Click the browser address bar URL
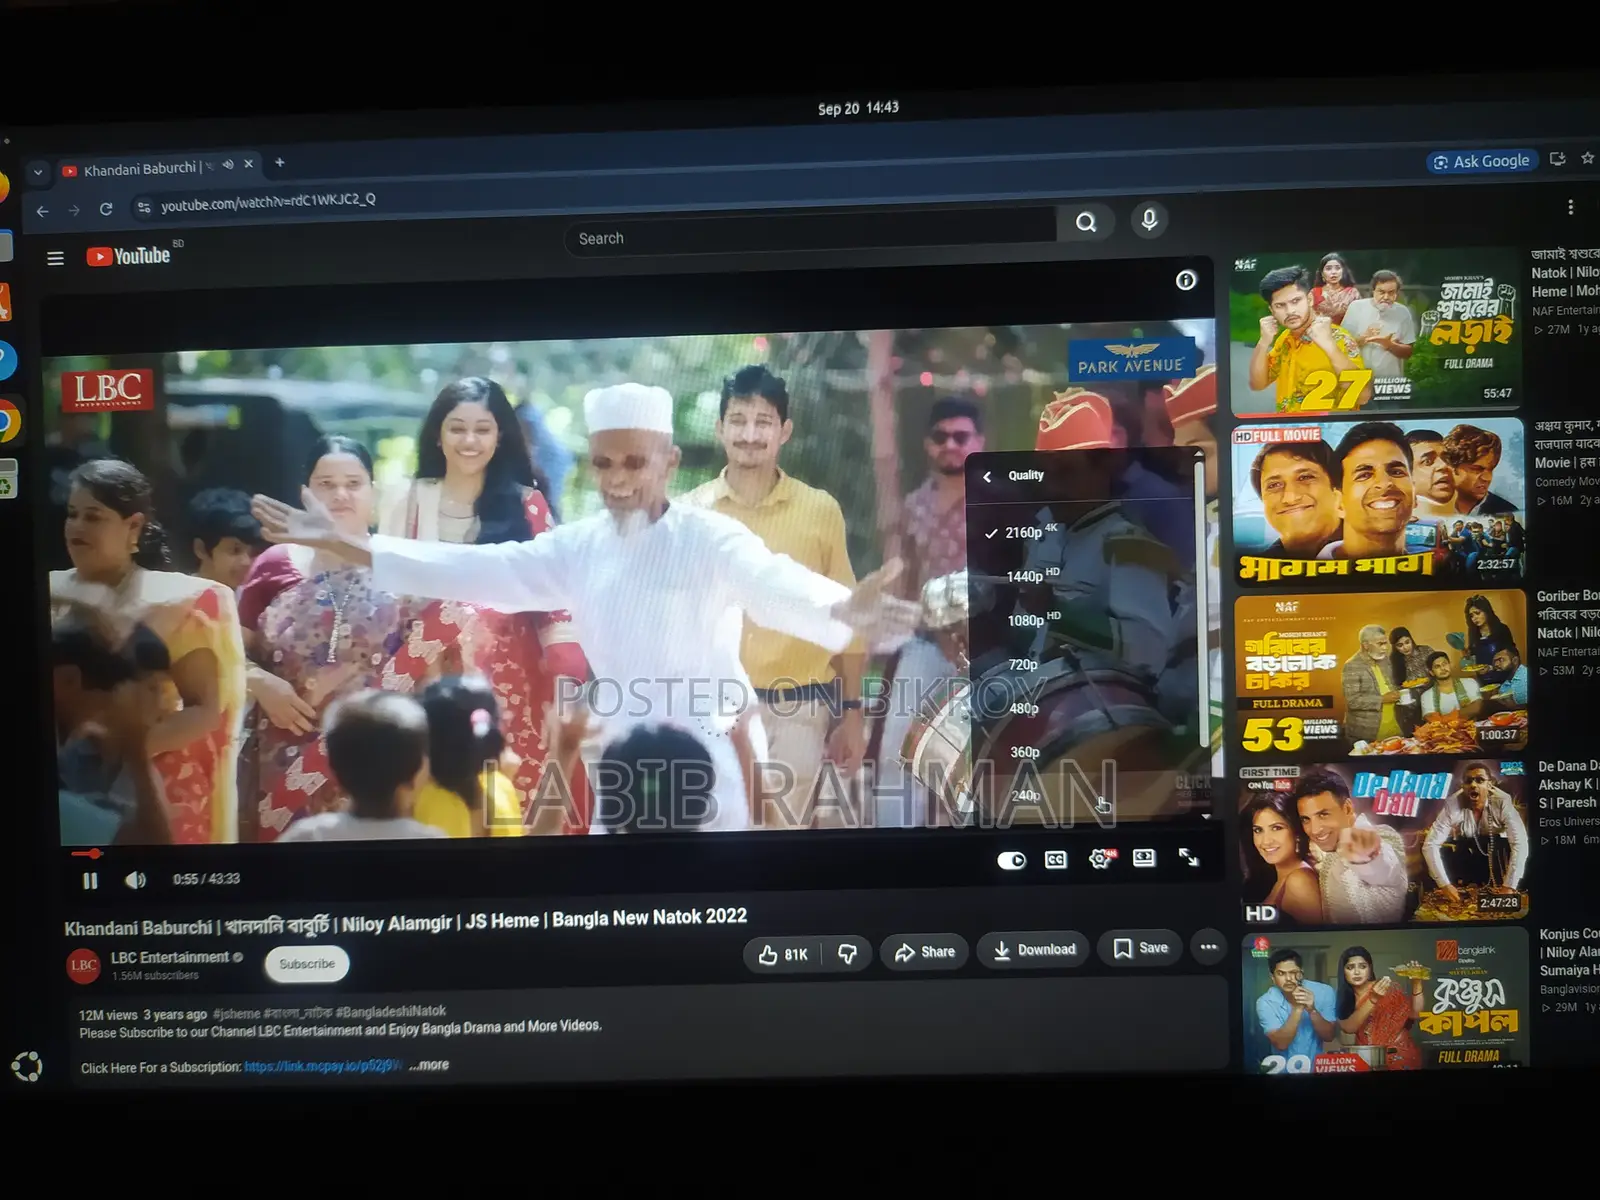Screen dimensions: 1600x1200 (x=268, y=202)
